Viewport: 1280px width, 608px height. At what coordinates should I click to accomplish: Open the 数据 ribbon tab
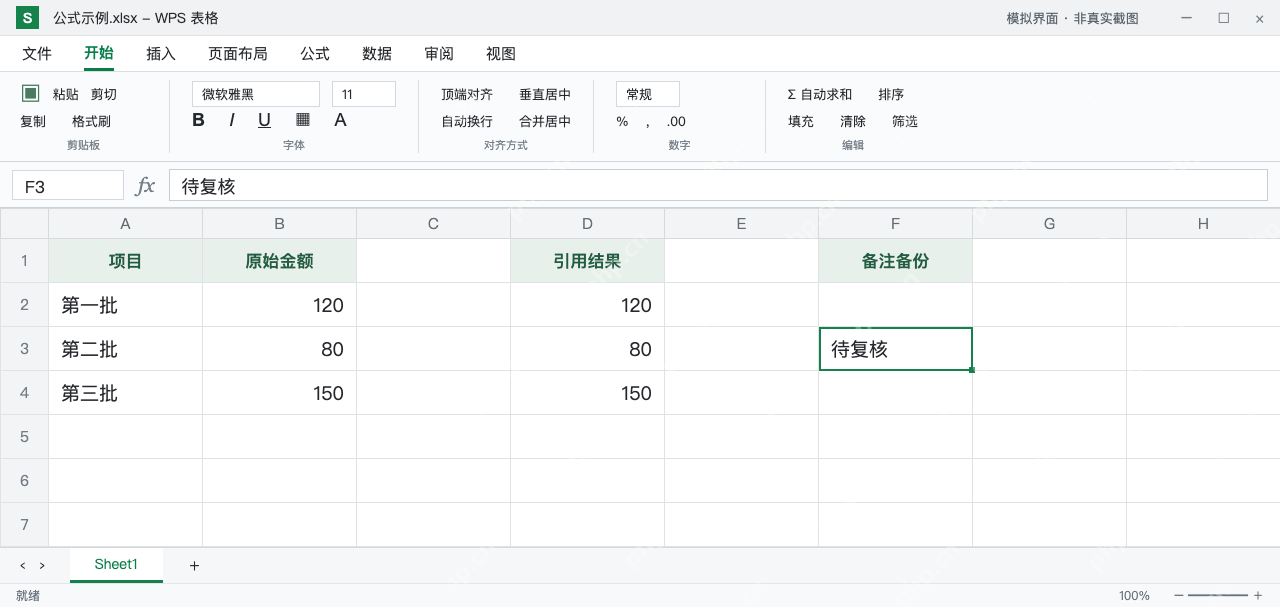[x=377, y=54]
